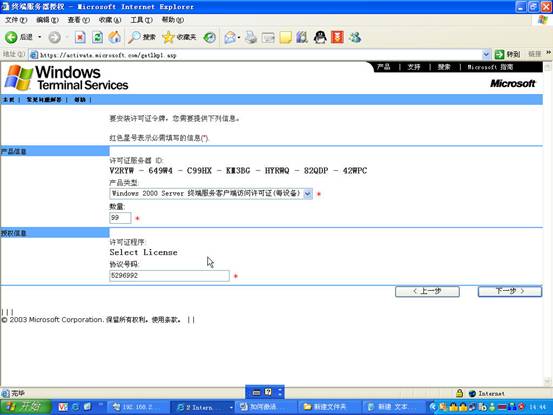Click the yellow note toolbar icon
Image resolution: width=553 pixels, height=415 pixels.
[285, 37]
